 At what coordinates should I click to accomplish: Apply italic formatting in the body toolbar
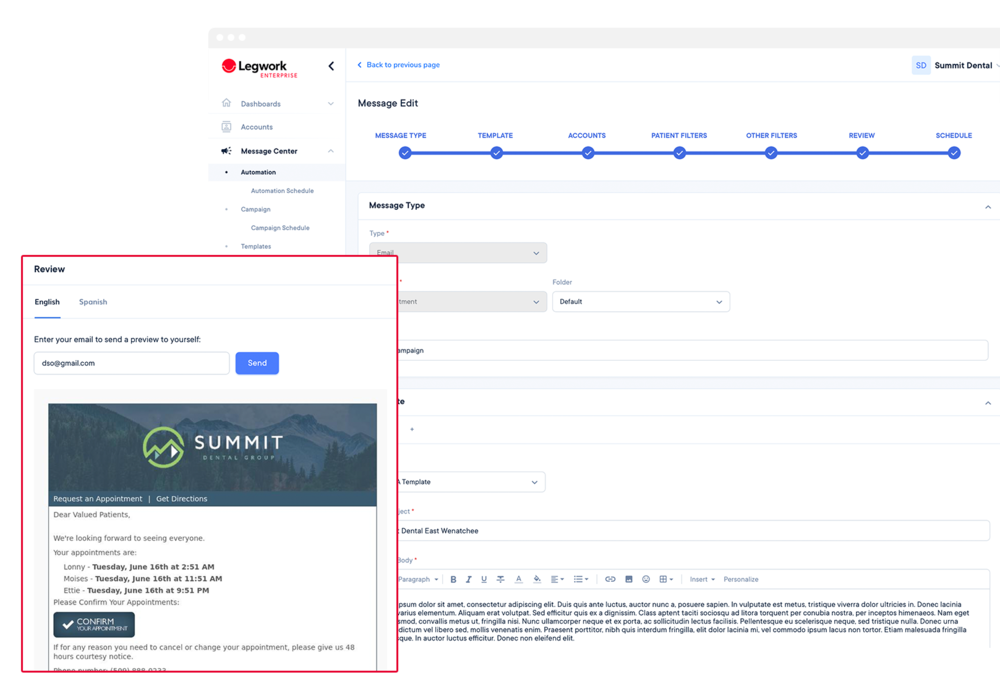[468, 579]
